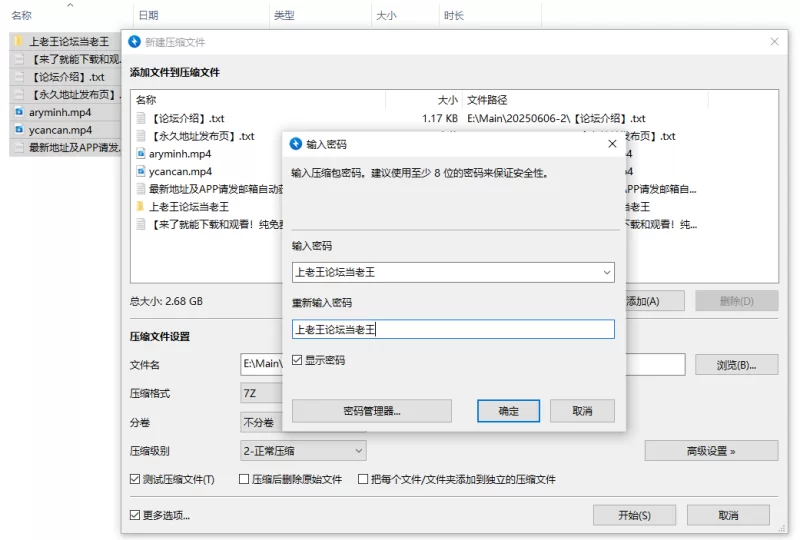Open the 输入密码 combo box dropdown arrow

point(607,273)
